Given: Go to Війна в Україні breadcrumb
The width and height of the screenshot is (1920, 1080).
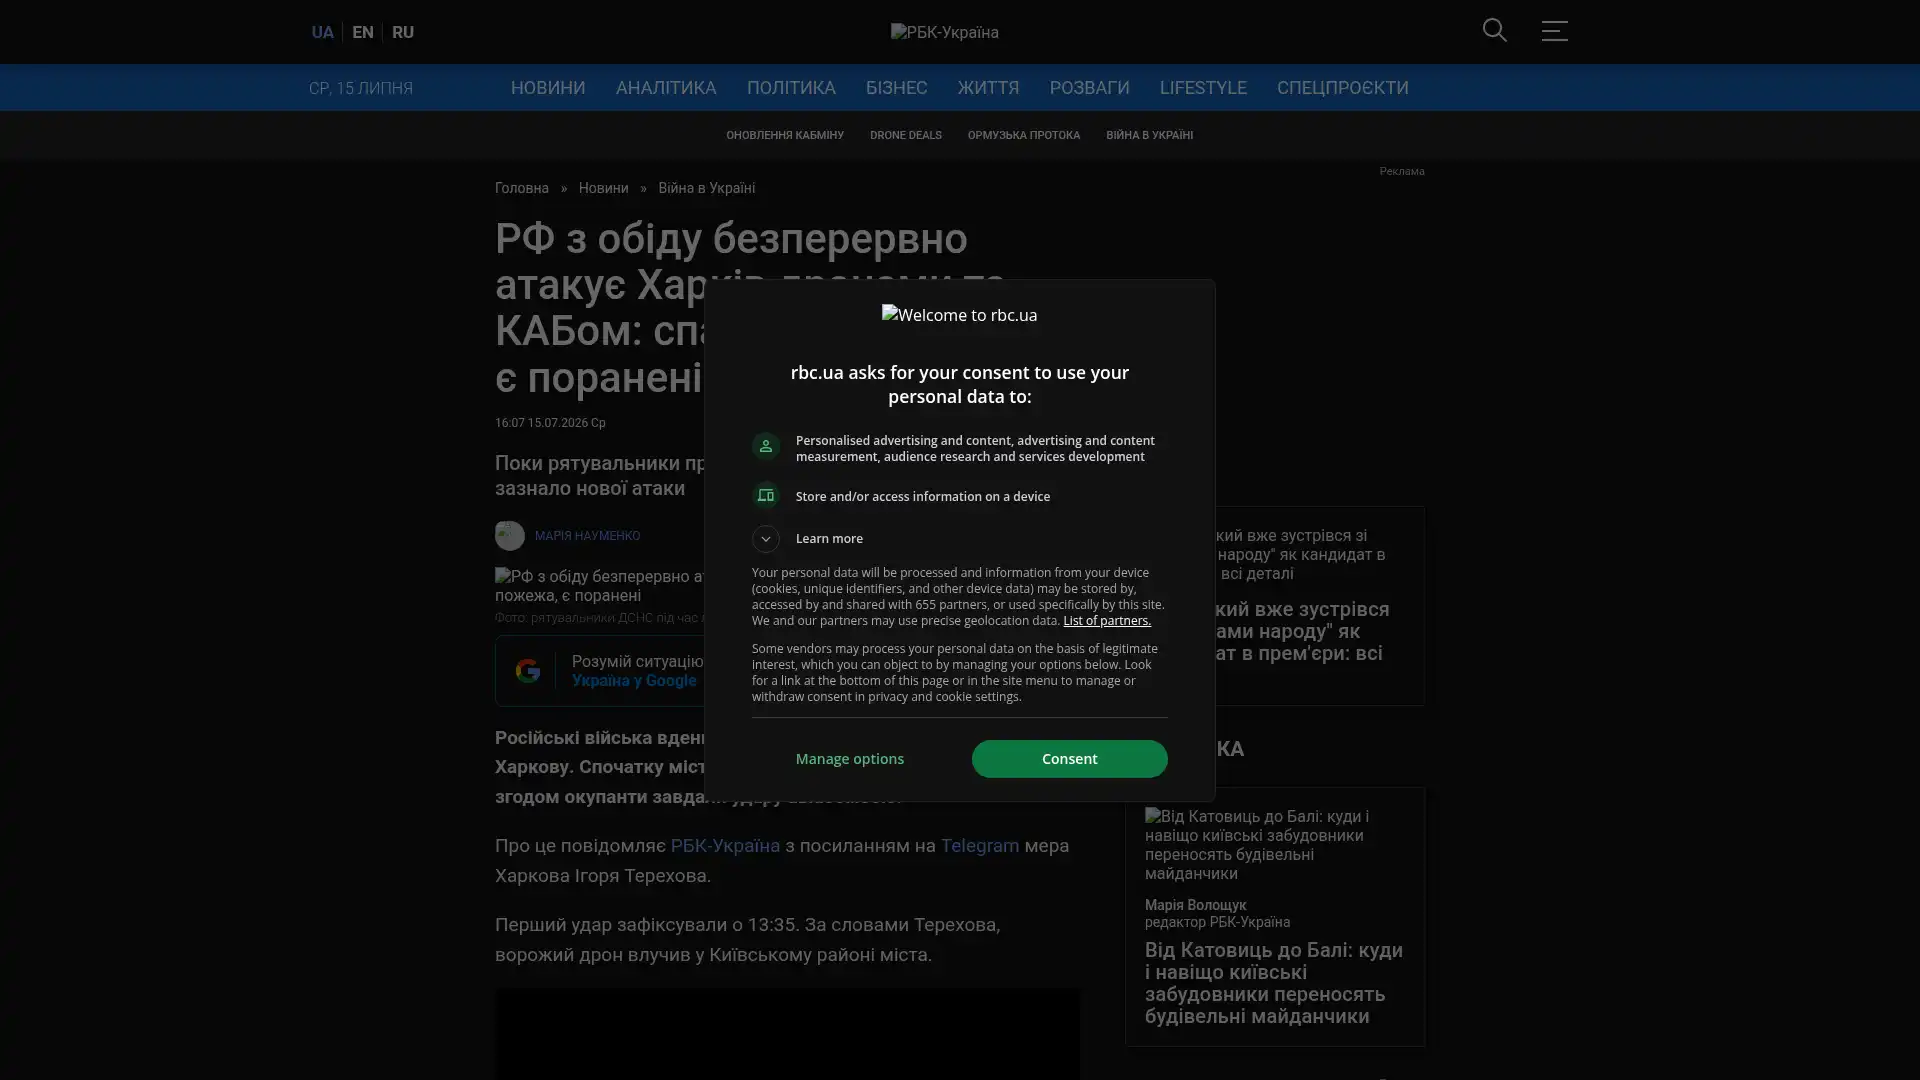Looking at the screenshot, I should pyautogui.click(x=706, y=188).
